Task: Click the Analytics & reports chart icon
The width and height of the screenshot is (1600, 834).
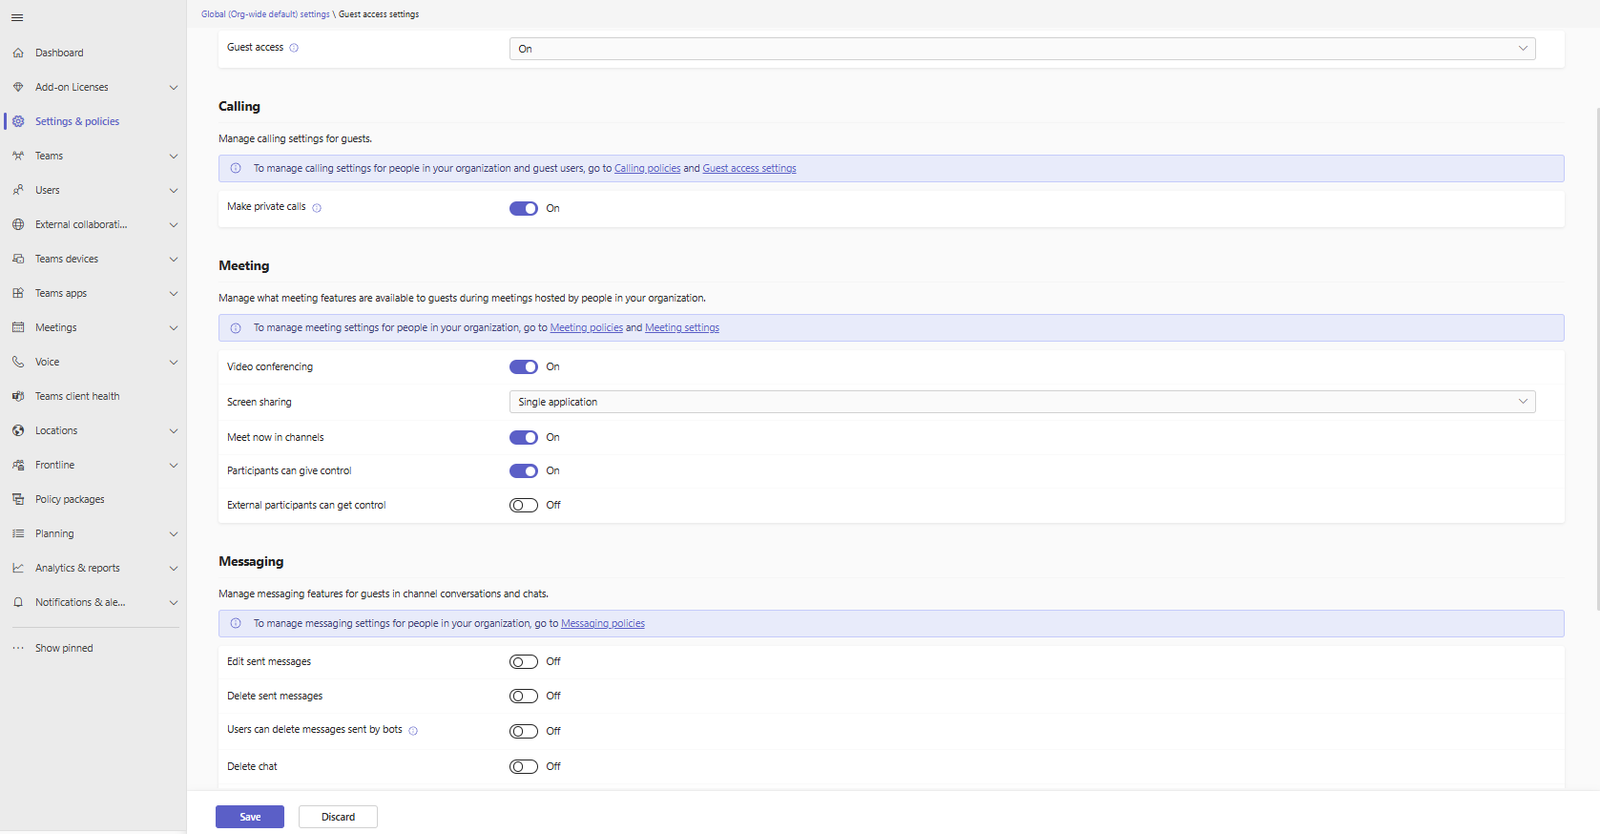Action: coord(18,568)
